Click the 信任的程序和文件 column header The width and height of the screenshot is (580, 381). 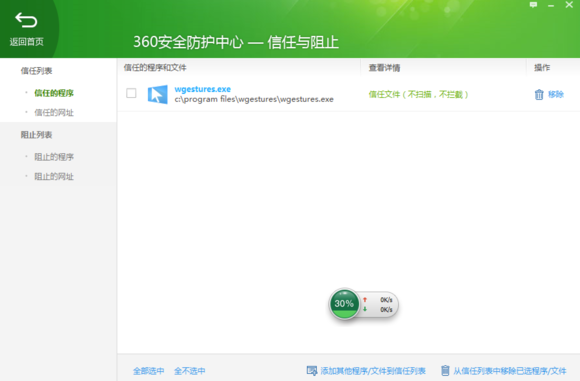(x=155, y=67)
